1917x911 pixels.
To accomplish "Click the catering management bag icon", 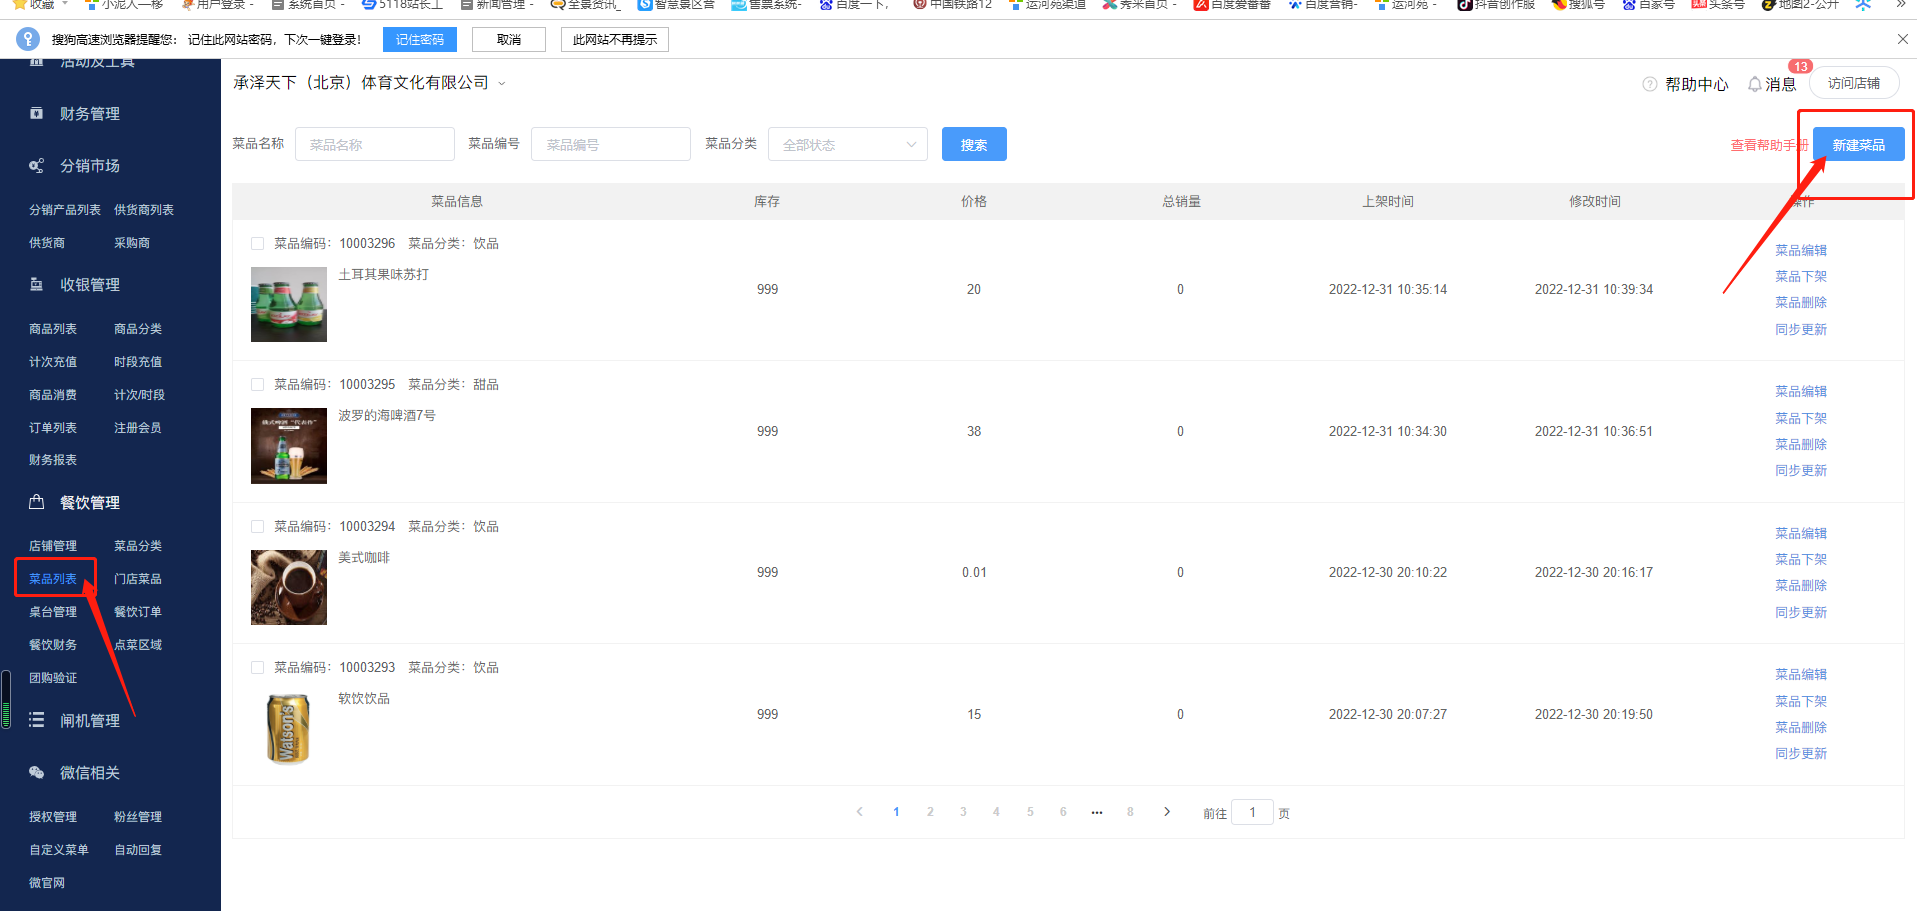I will click(x=36, y=502).
